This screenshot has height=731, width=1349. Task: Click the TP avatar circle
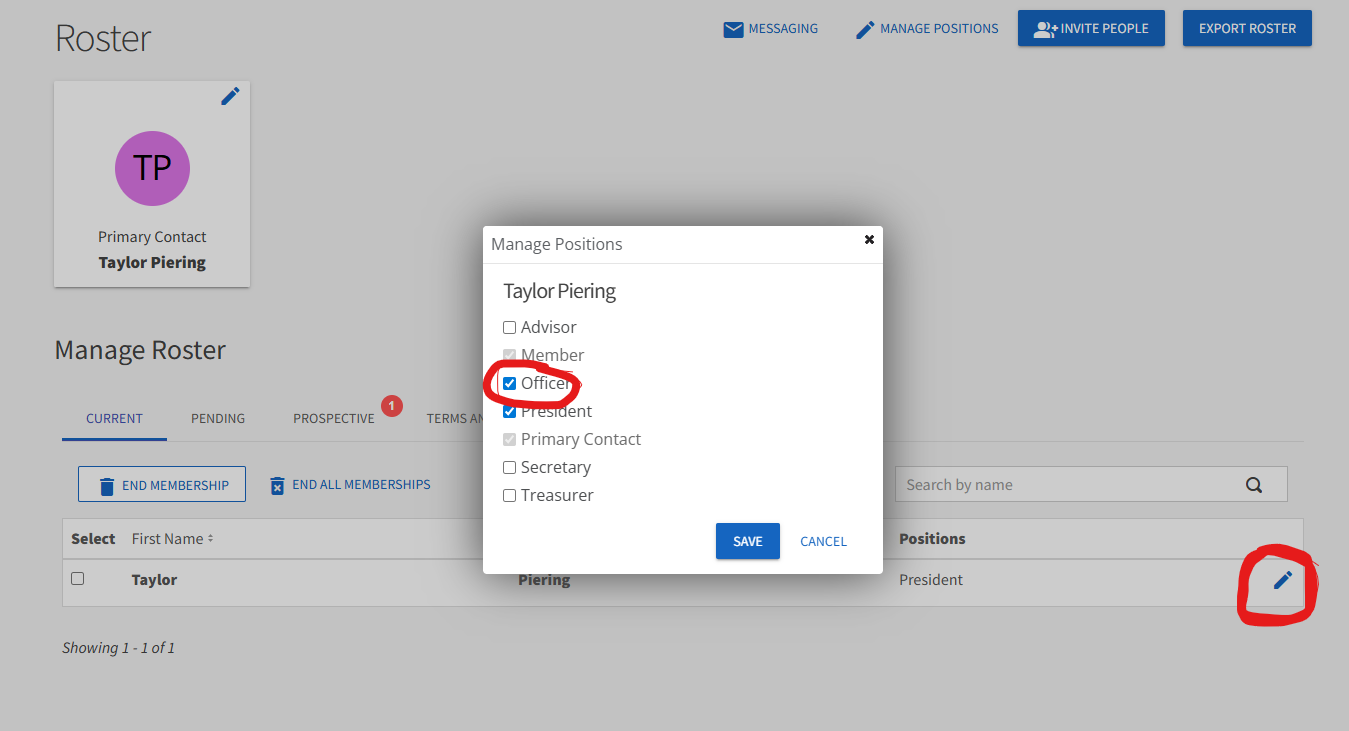(152, 168)
